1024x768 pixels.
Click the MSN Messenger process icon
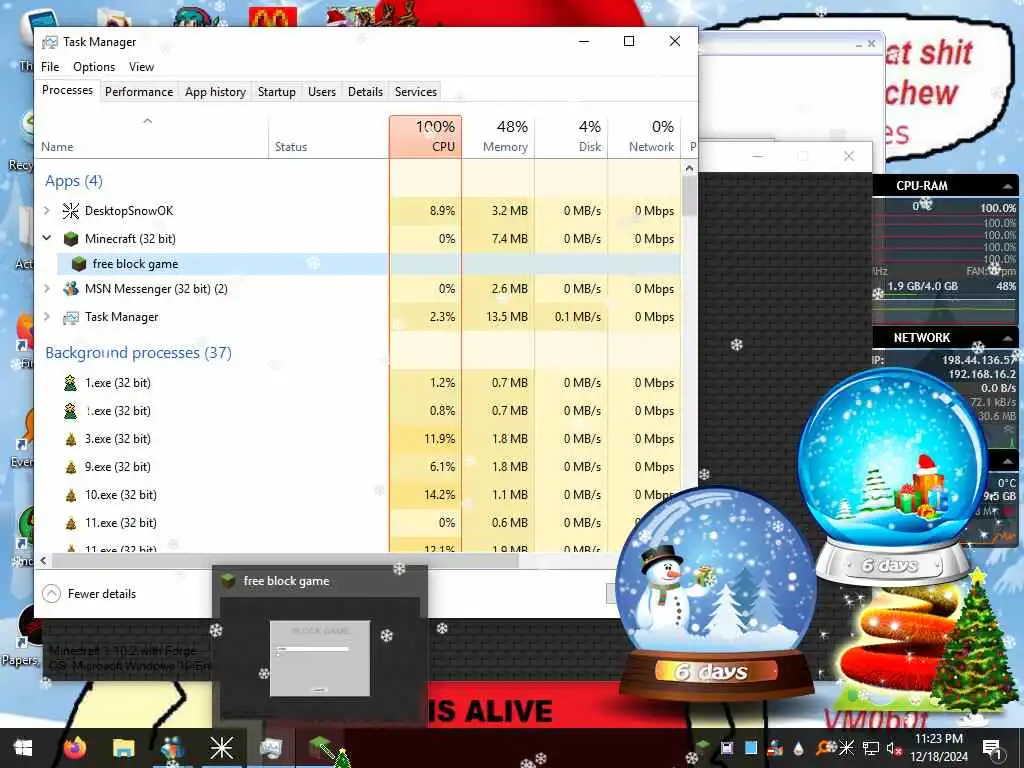[71, 289]
